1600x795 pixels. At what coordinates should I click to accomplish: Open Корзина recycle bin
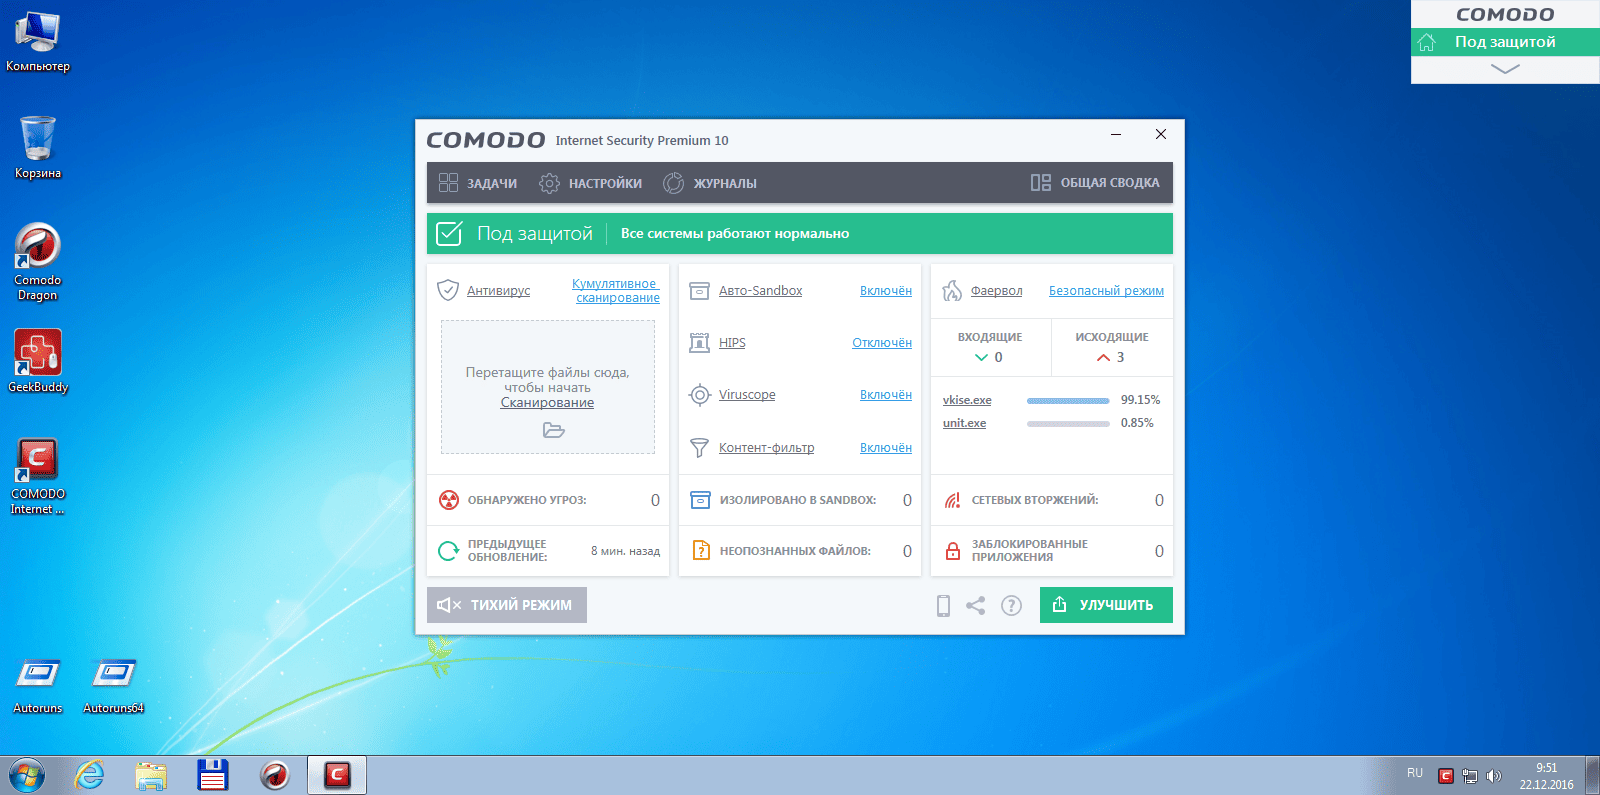tap(38, 147)
